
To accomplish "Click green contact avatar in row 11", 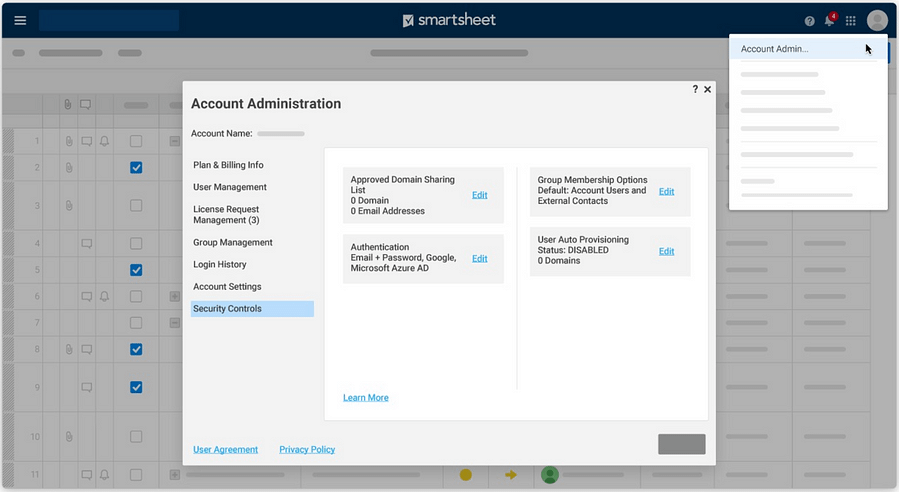I will pos(550,475).
